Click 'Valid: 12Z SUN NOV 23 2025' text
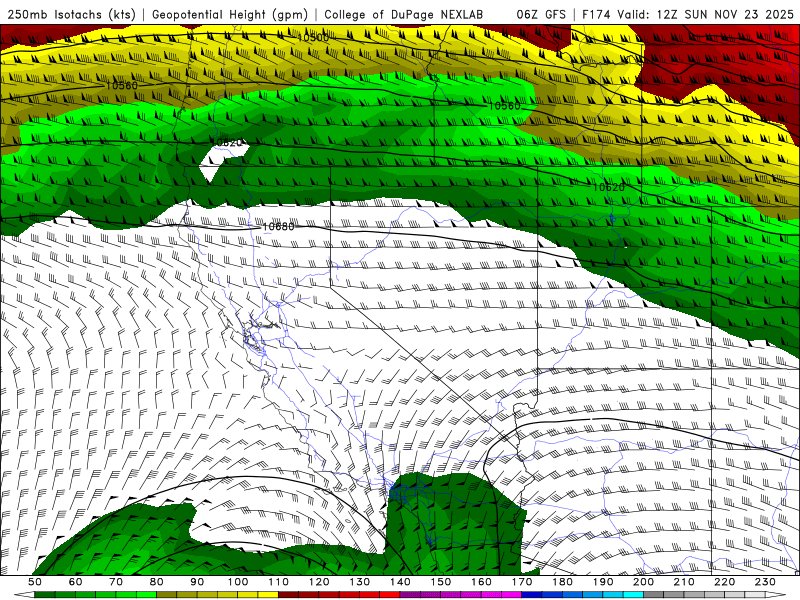This screenshot has height=600, width=800. point(706,15)
